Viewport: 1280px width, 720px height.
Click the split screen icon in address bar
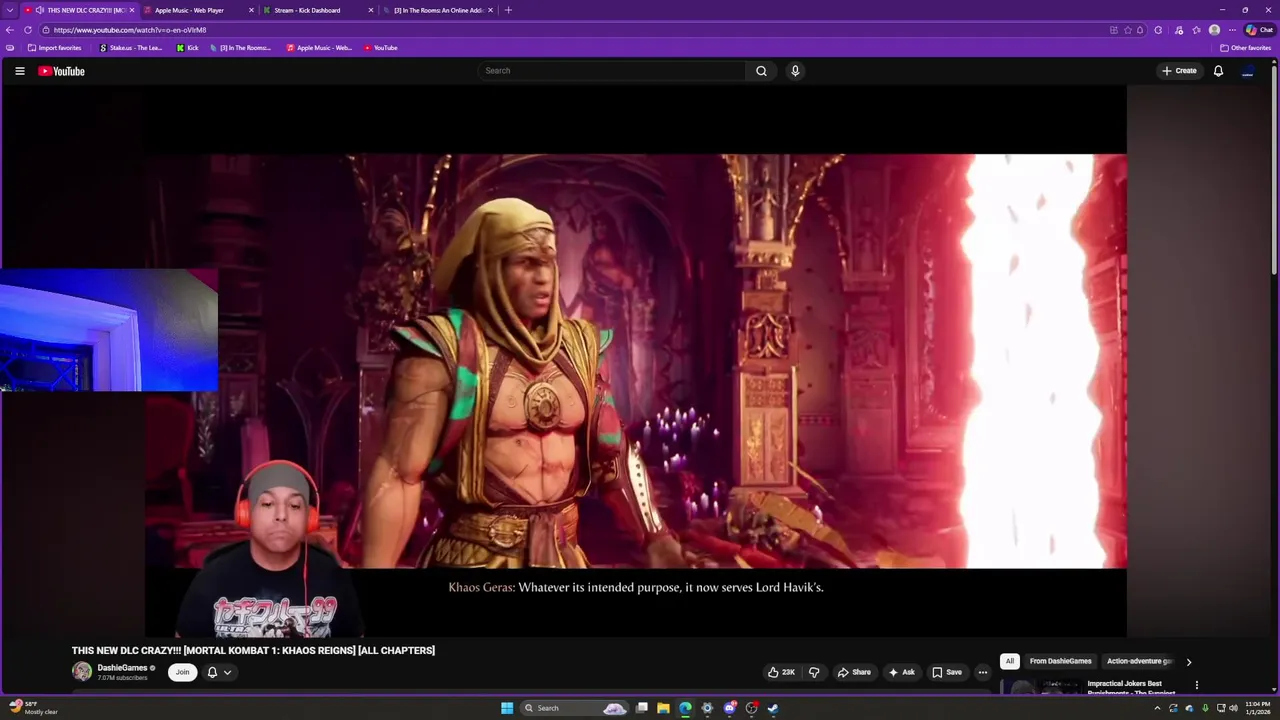point(1113,30)
